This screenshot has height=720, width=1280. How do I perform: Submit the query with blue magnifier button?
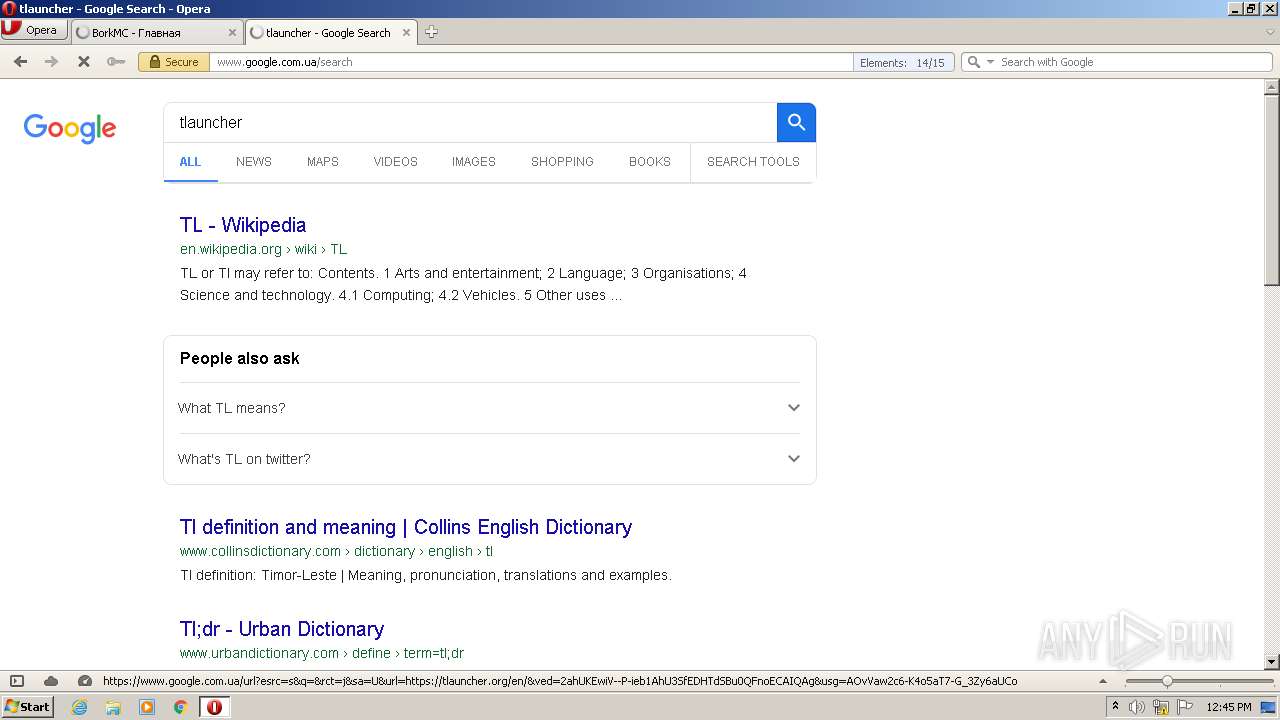tap(796, 122)
